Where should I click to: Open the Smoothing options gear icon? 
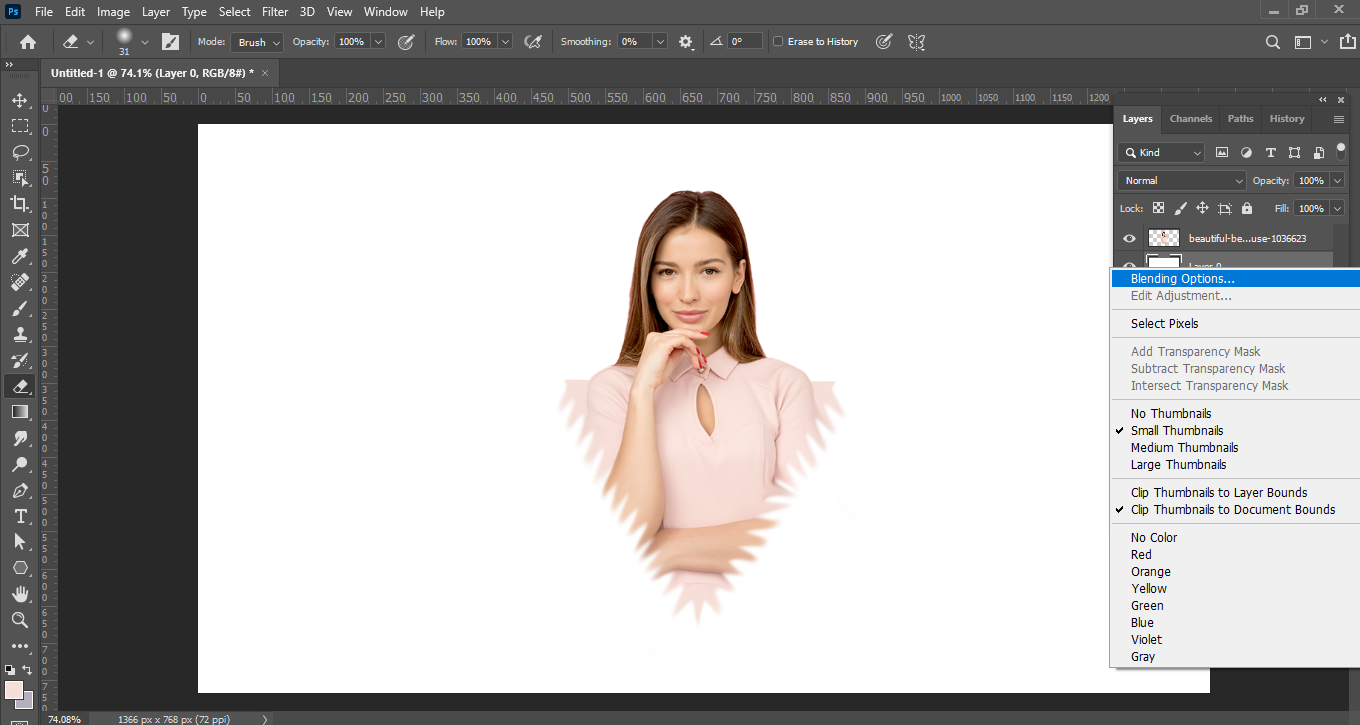pyautogui.click(x=686, y=42)
